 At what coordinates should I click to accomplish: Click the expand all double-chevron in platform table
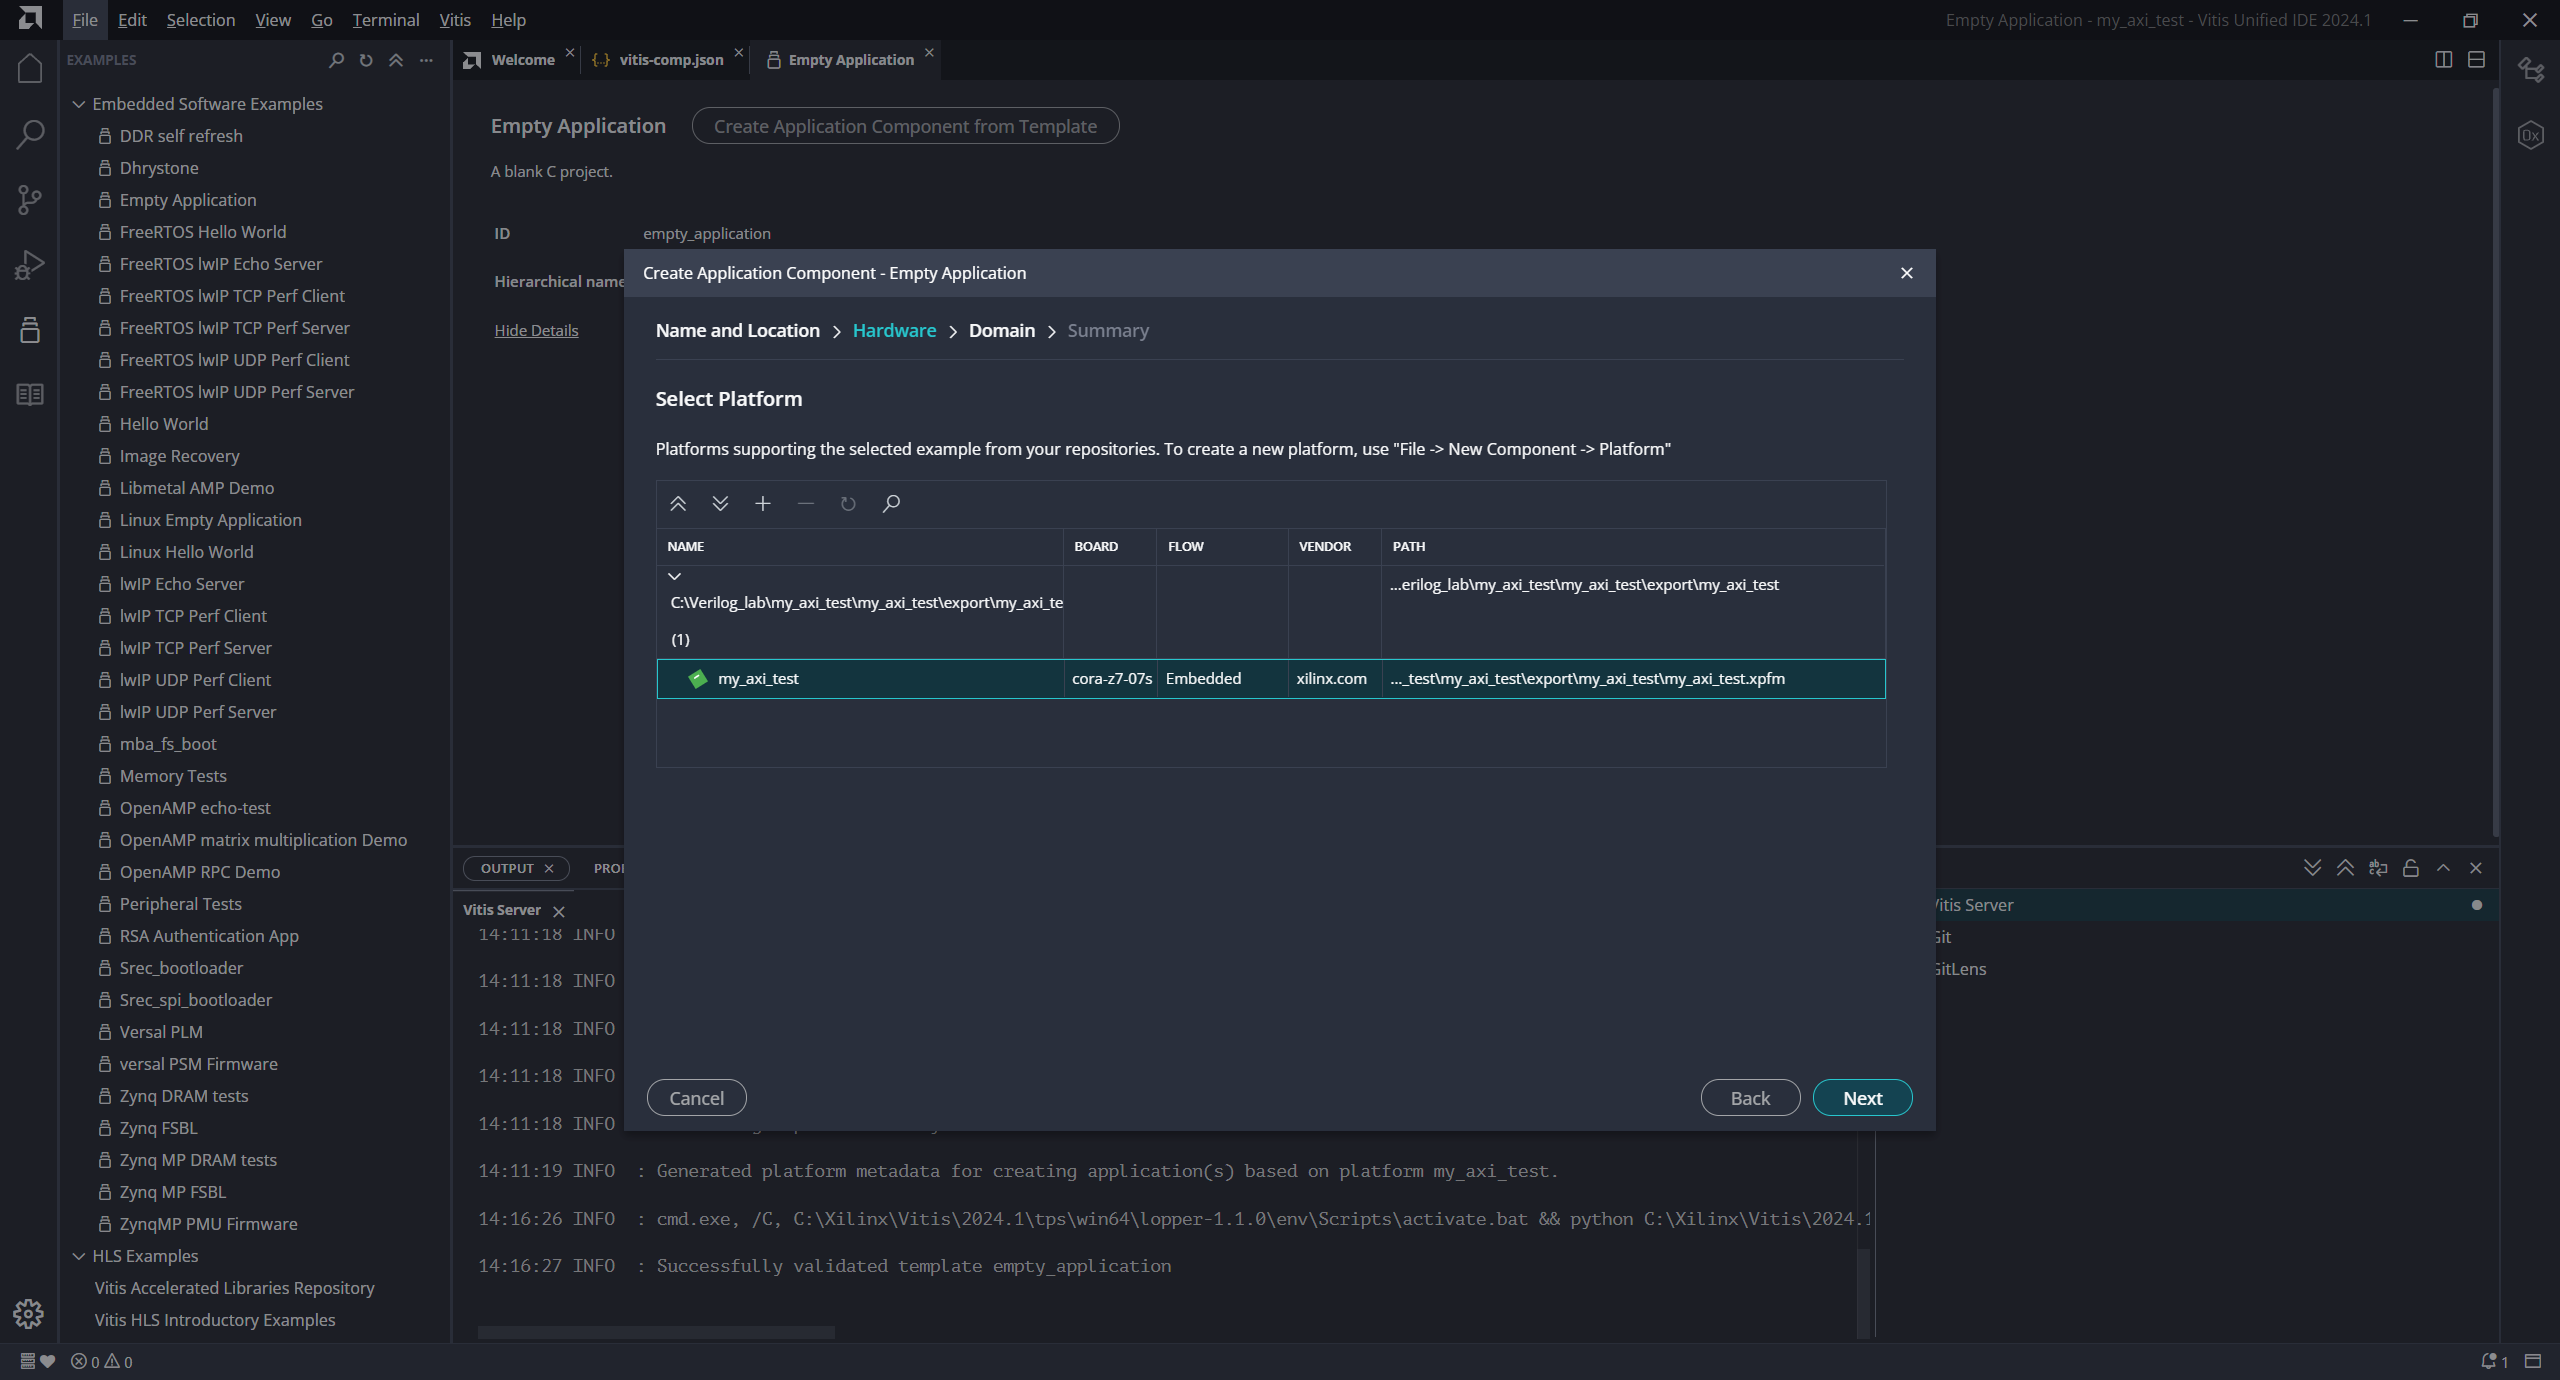tap(720, 504)
